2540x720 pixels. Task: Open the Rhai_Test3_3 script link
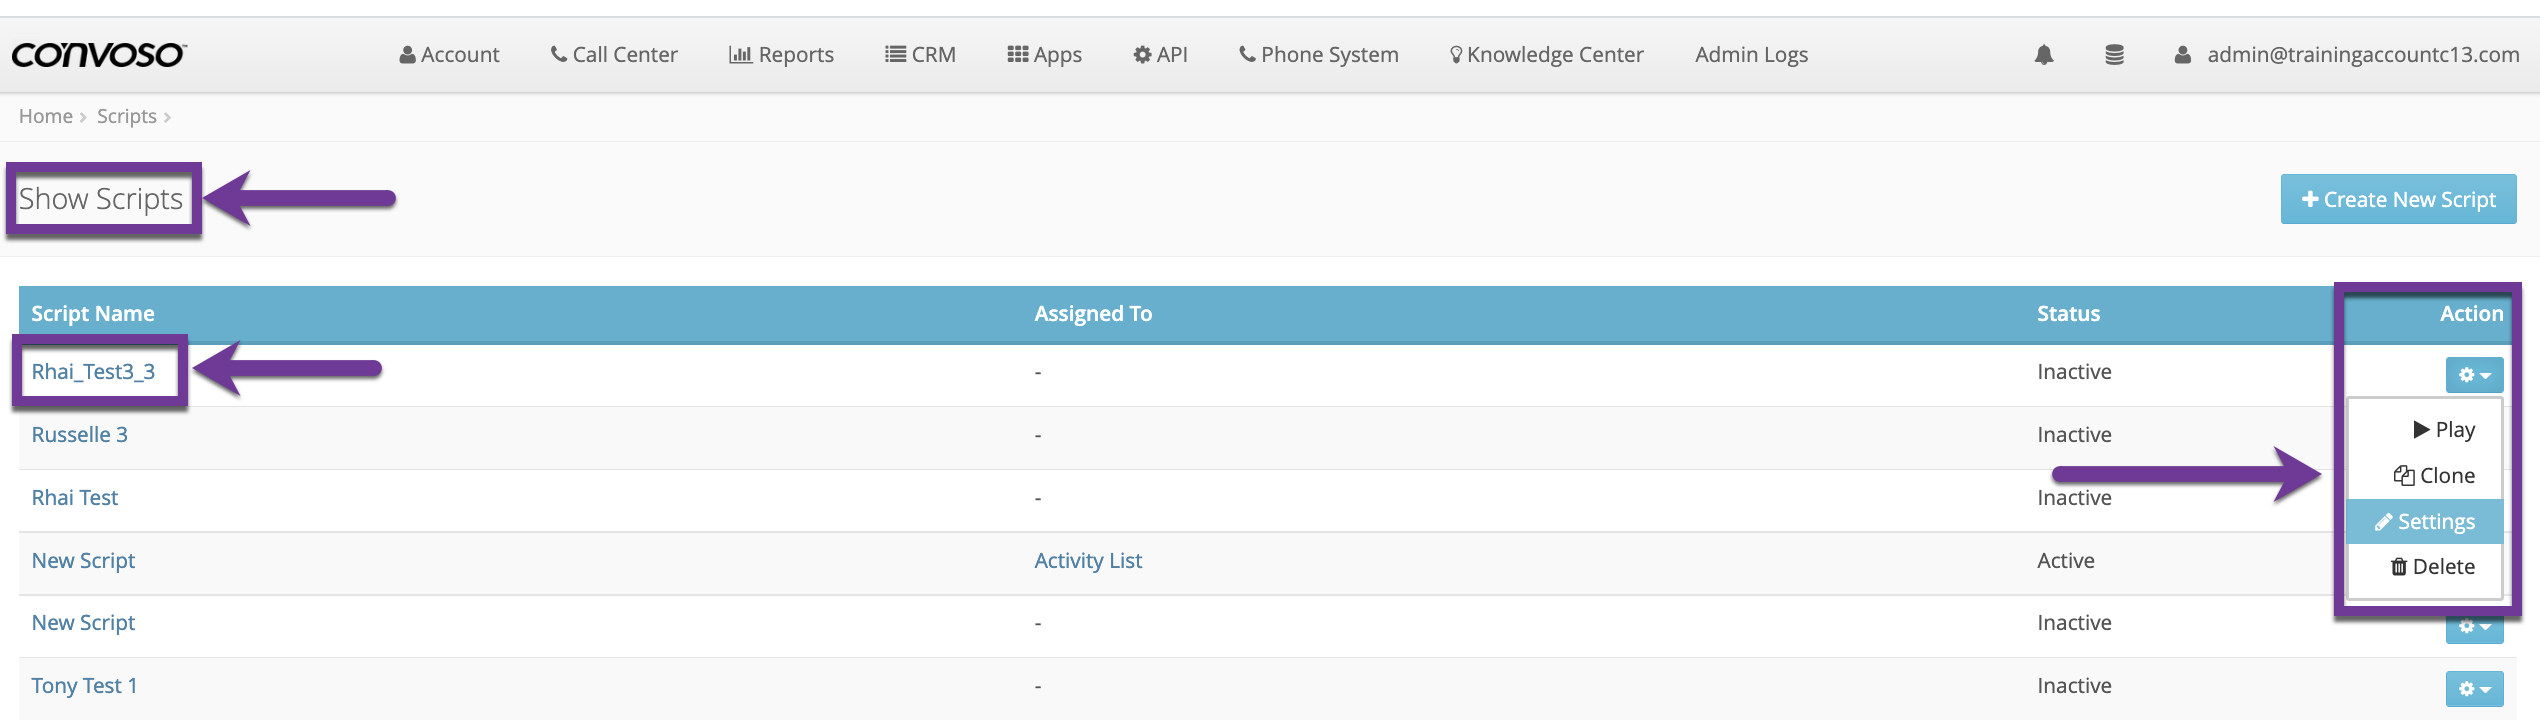click(x=93, y=372)
